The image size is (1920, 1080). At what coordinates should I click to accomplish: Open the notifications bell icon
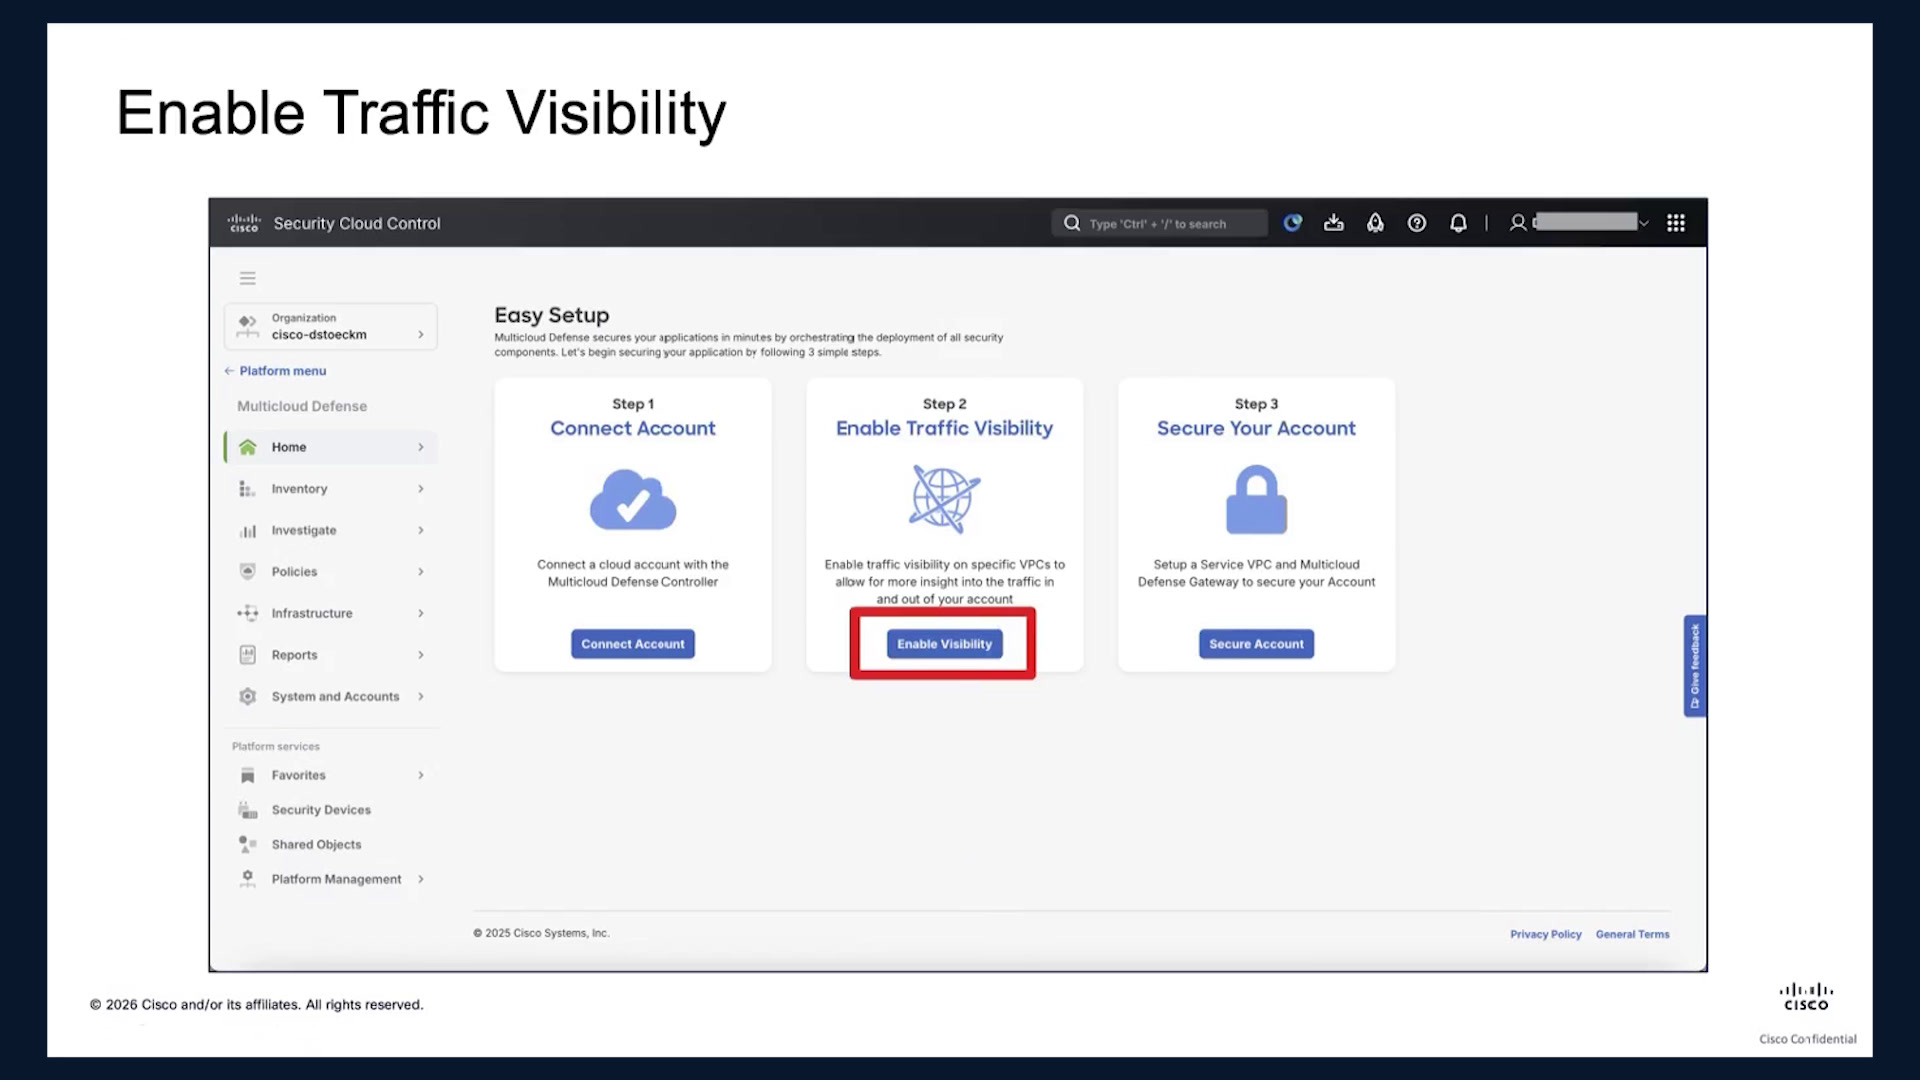coord(1459,223)
